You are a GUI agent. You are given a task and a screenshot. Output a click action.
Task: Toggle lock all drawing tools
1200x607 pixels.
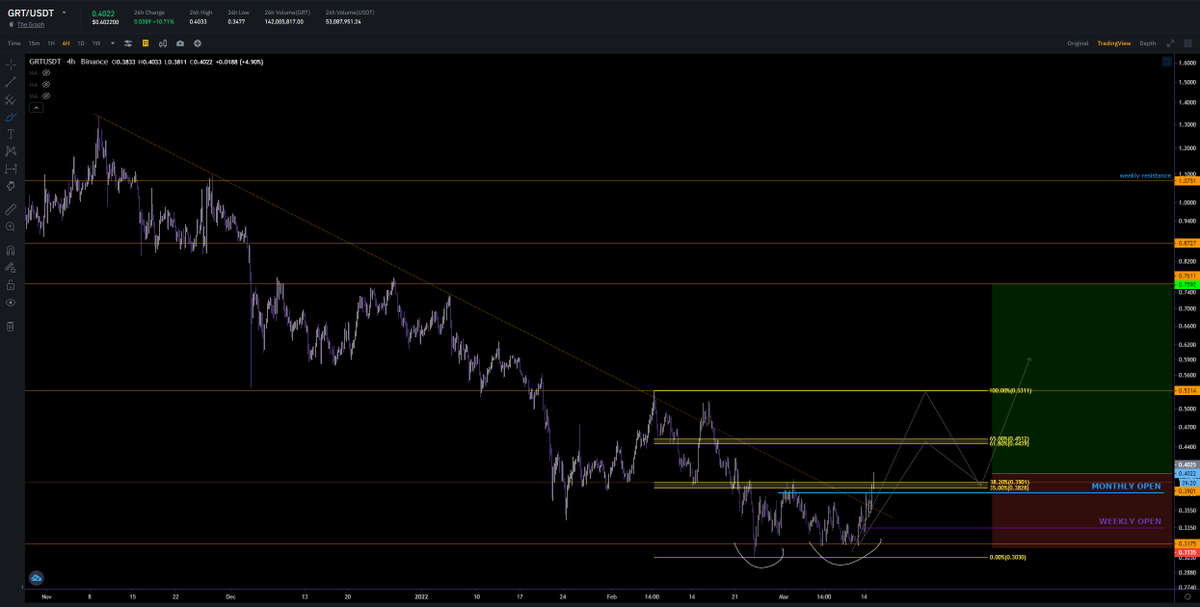pos(11,284)
